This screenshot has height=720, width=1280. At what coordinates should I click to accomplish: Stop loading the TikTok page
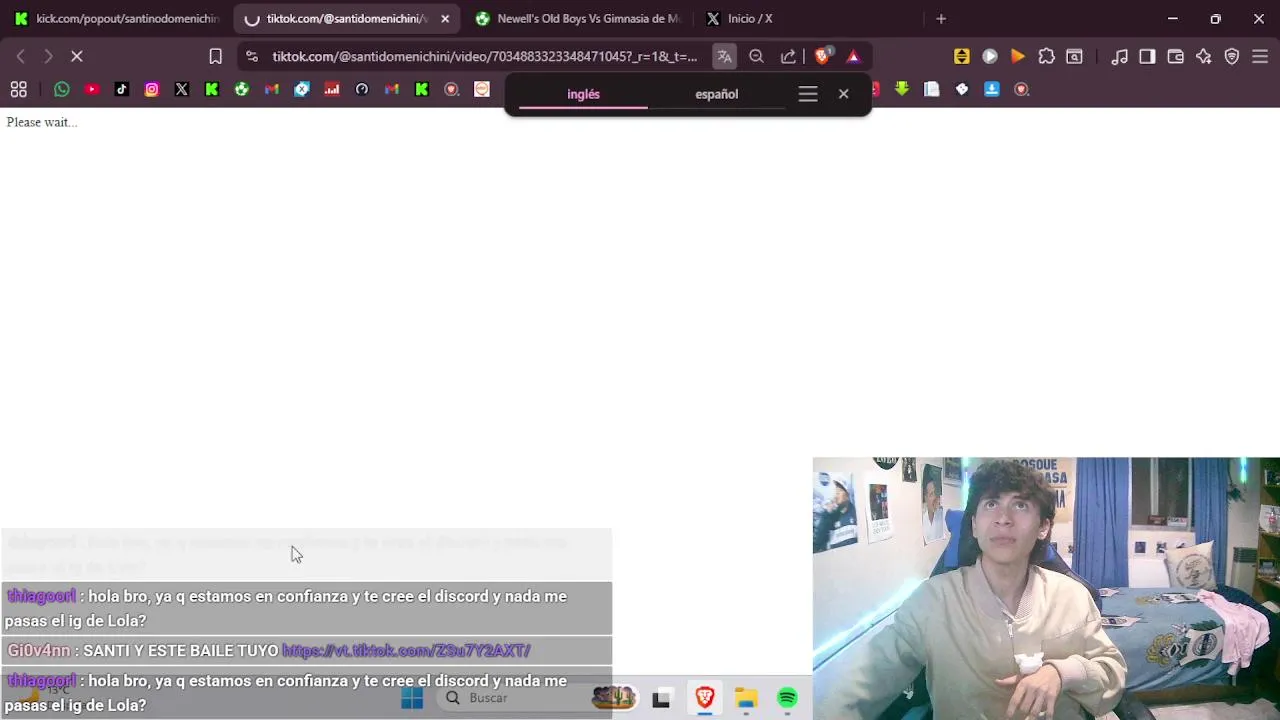point(76,57)
